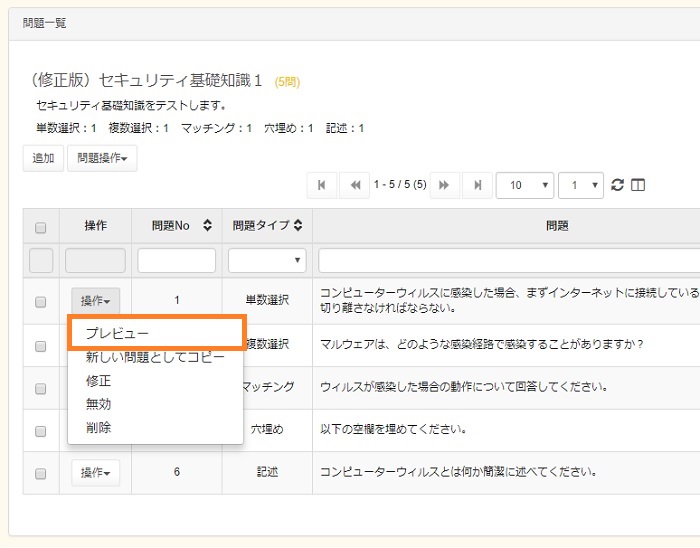Image resolution: width=700 pixels, height=548 pixels.
Task: Choose 新しい問題としてコピー from the menu
Action: [155, 357]
